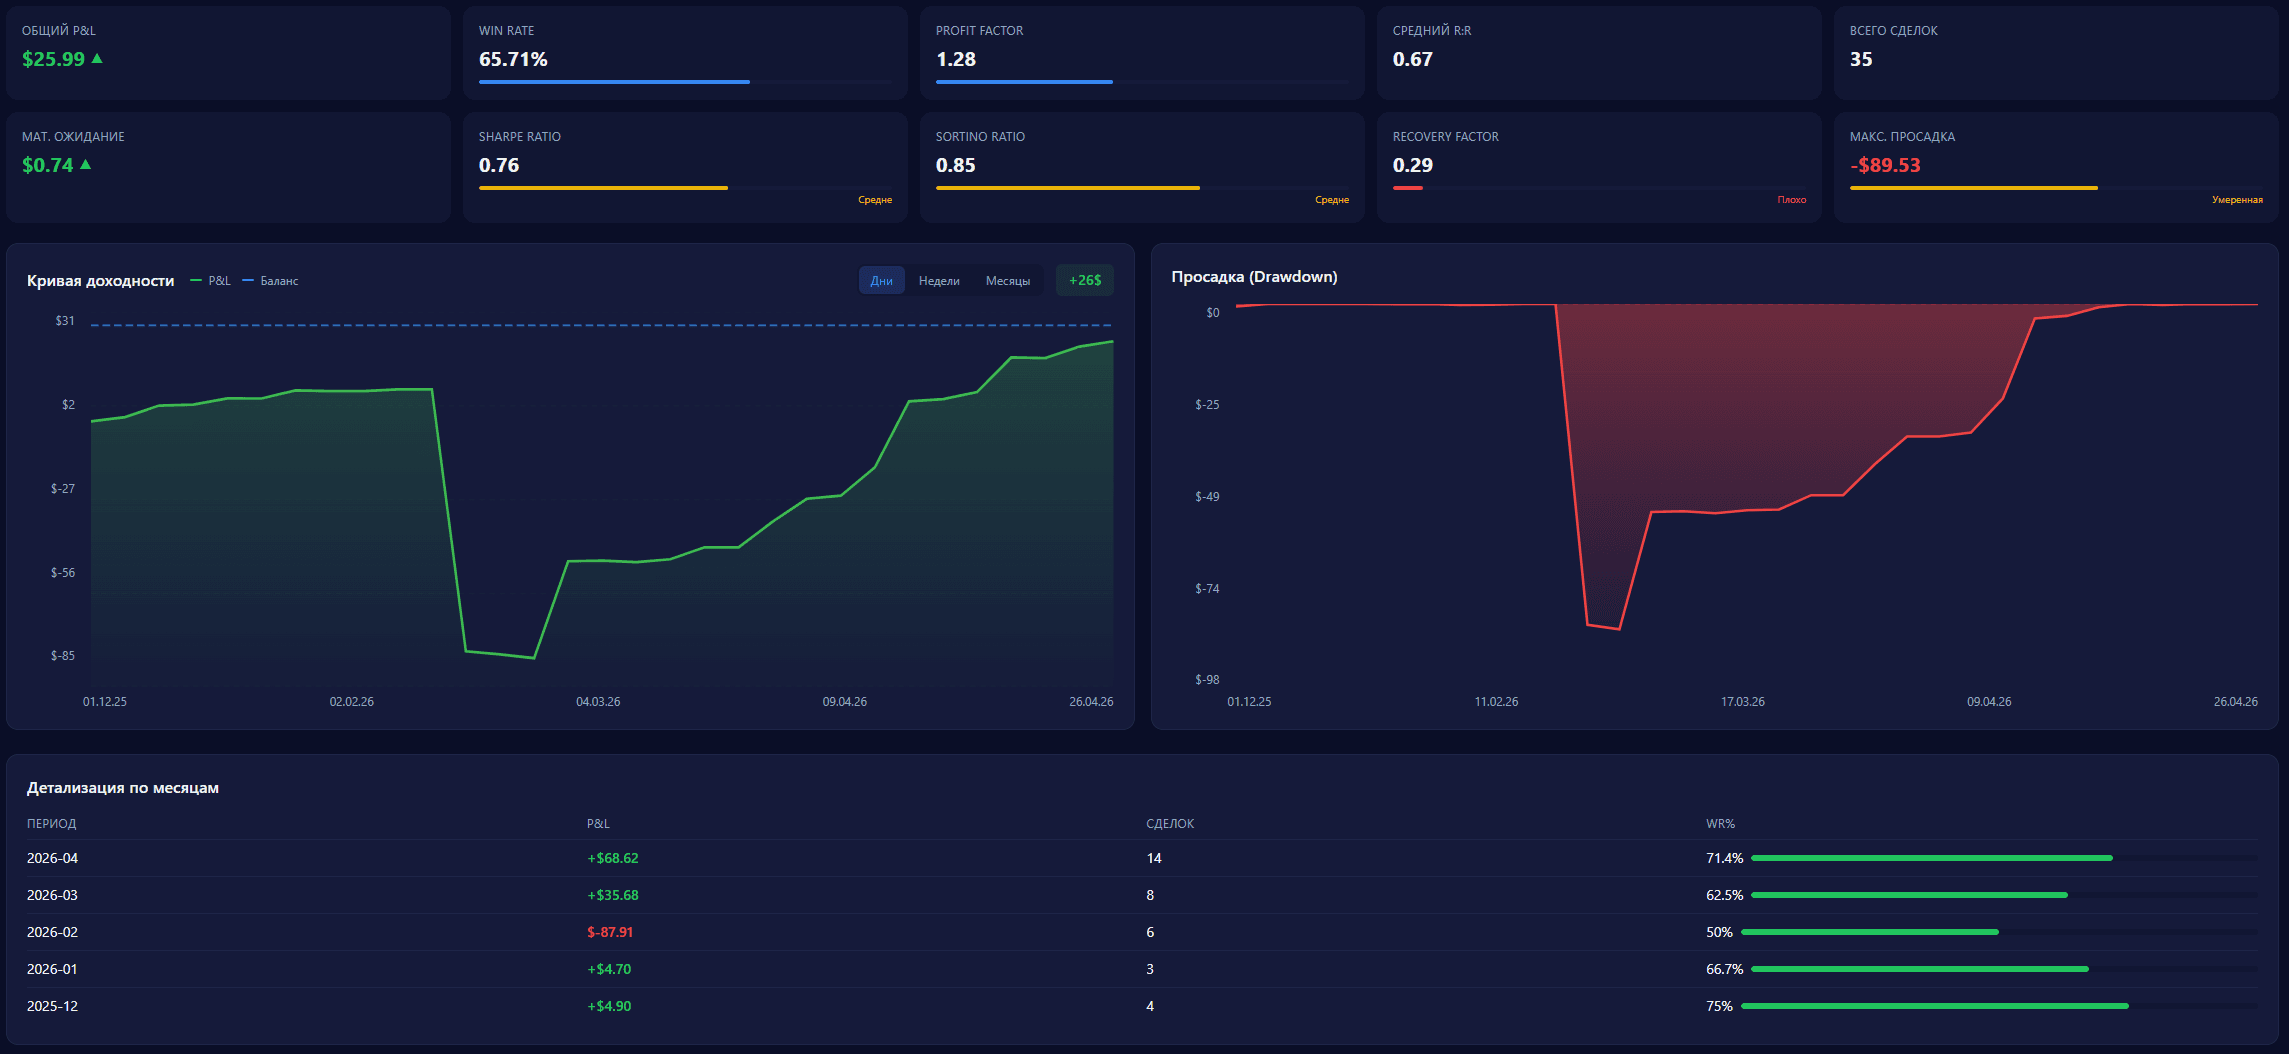Click the red $-87.91 P&L cell
This screenshot has height=1054, width=2289.
[610, 932]
